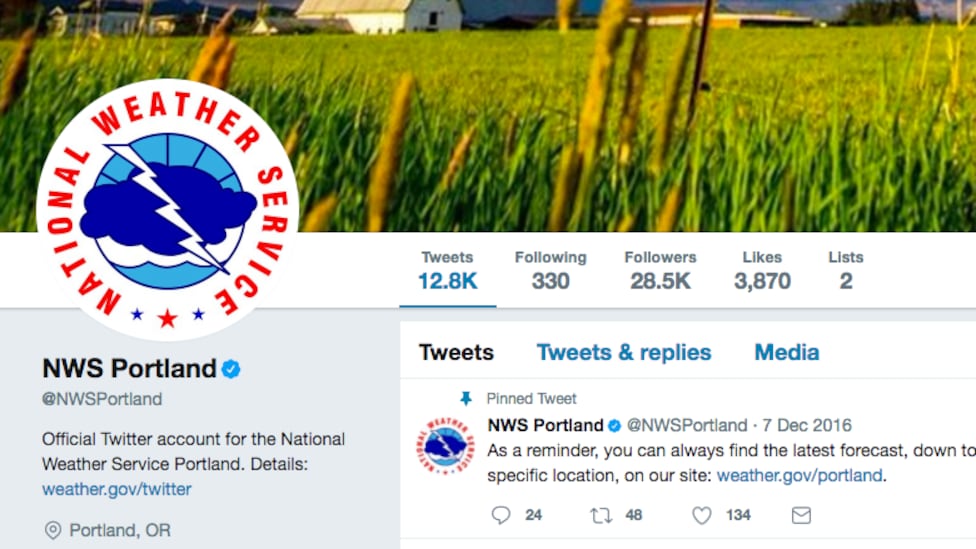976x549 pixels.
Task: View the 3,870 Likes stat
Action: 762,271
